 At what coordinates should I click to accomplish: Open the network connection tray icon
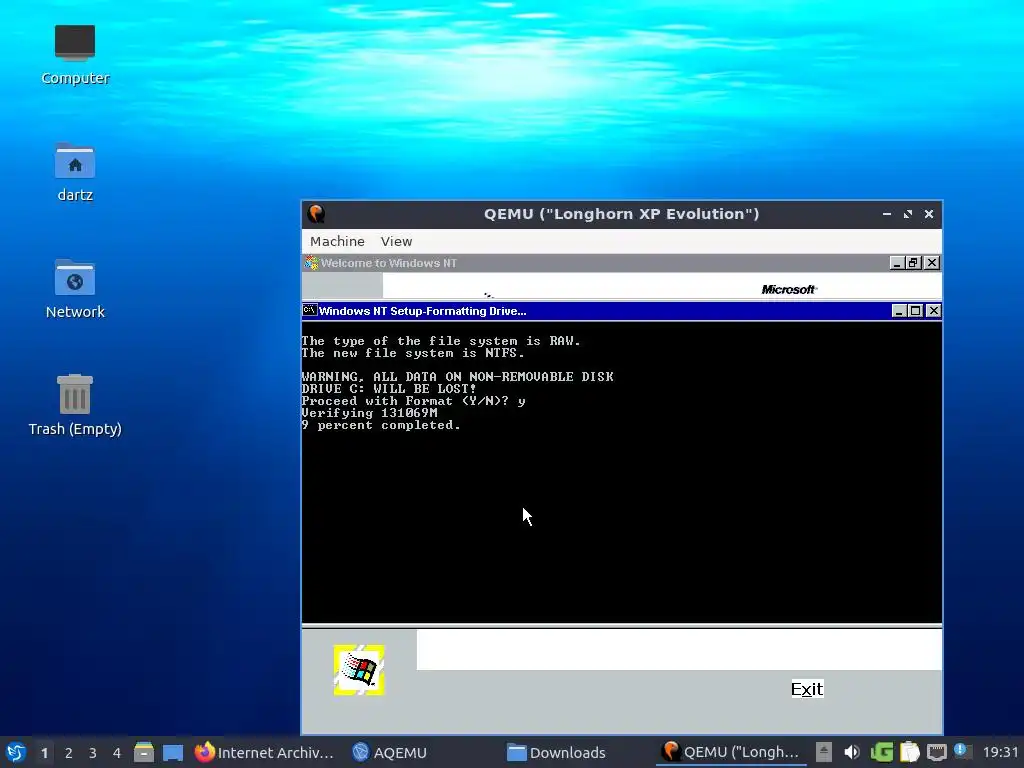[x=936, y=752]
